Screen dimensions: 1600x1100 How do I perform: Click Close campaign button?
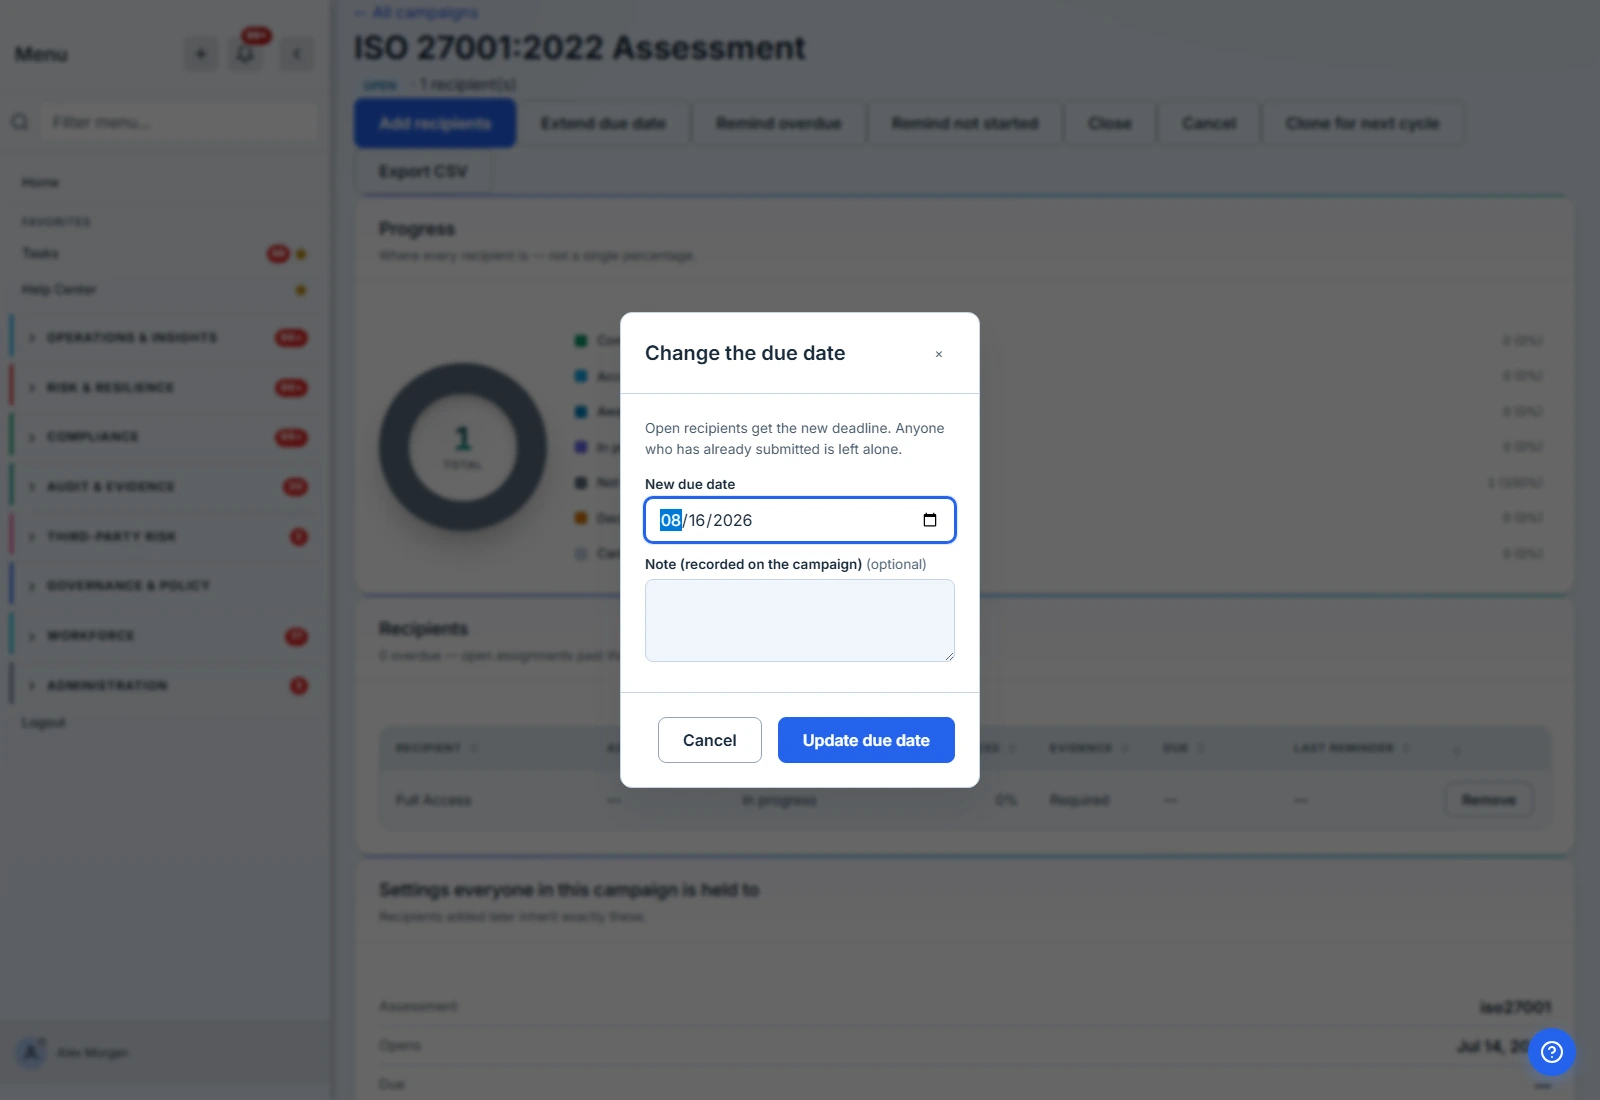click(x=1110, y=123)
